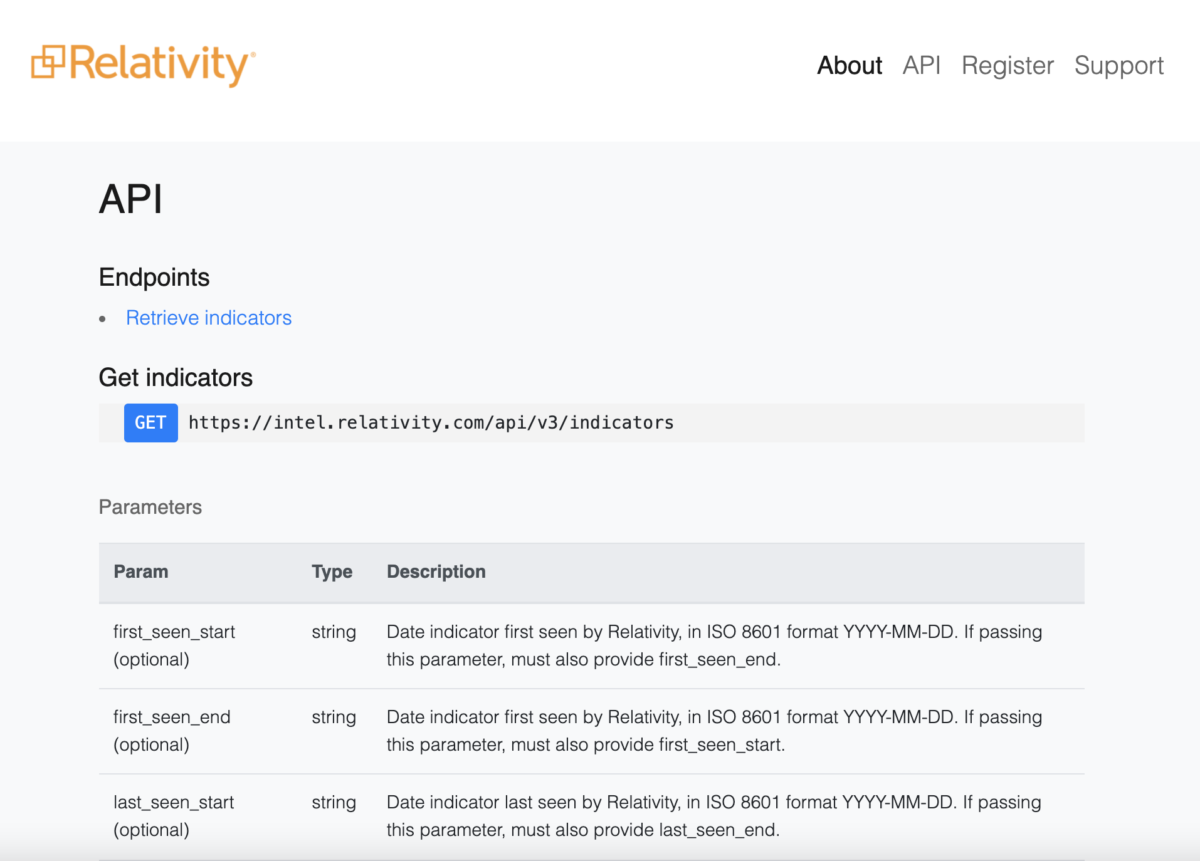Open the API nav item
The image size is (1200, 861).
click(x=922, y=66)
